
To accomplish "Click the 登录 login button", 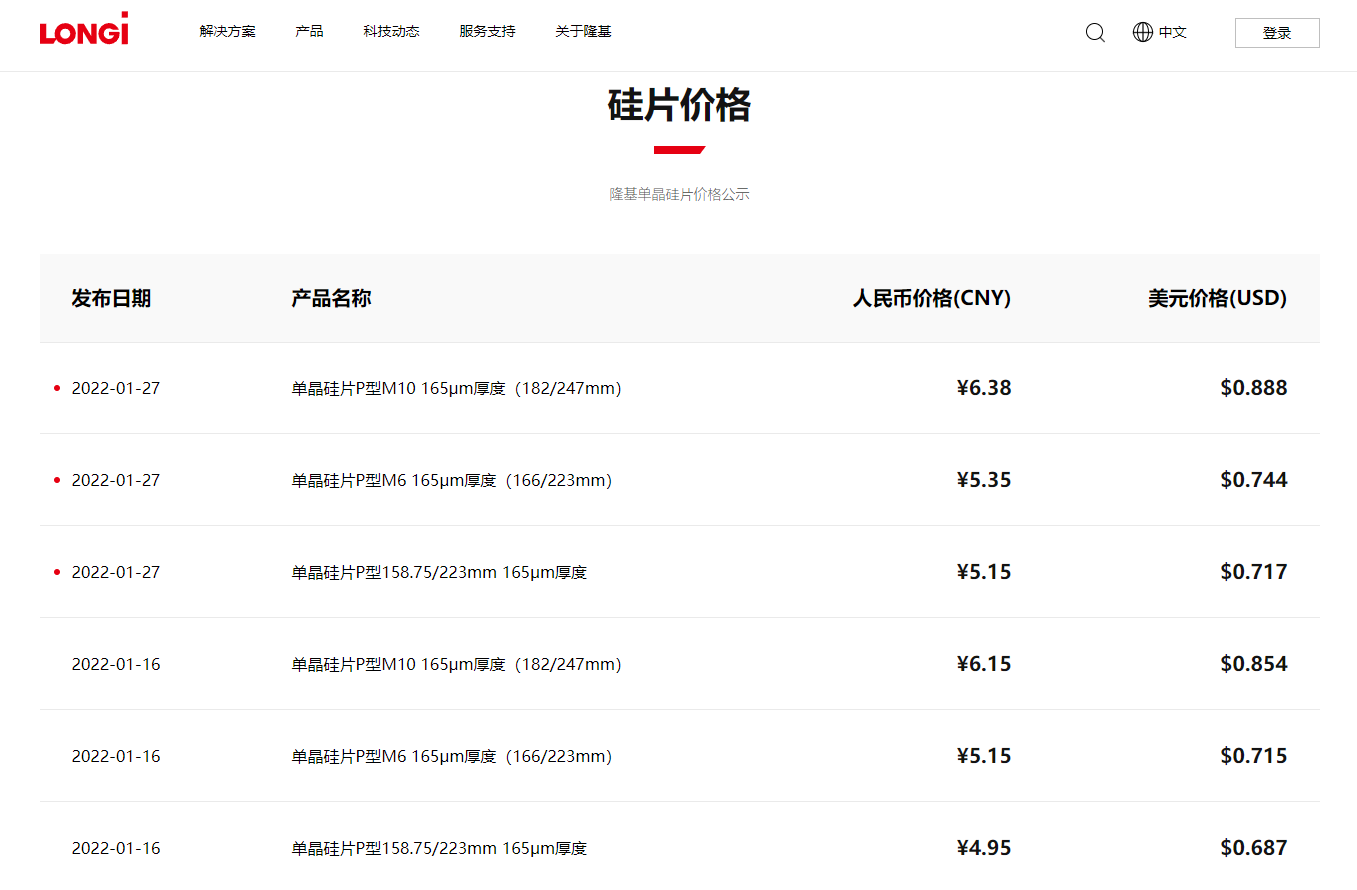I will click(1276, 33).
